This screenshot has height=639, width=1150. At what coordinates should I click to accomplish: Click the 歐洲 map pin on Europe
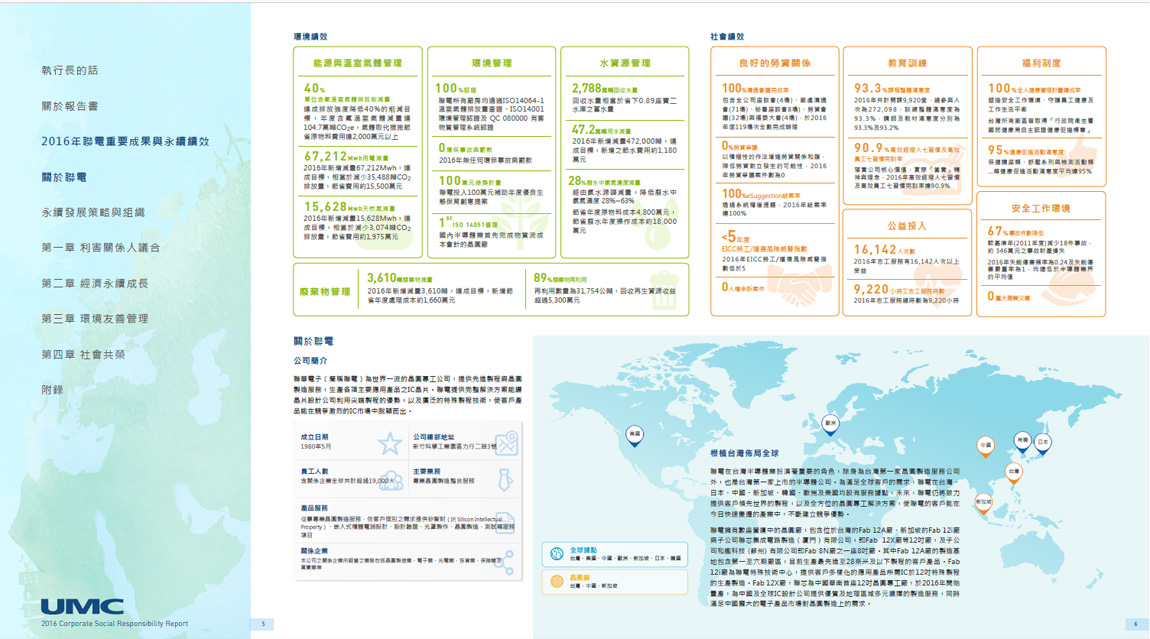pyautogui.click(x=830, y=425)
